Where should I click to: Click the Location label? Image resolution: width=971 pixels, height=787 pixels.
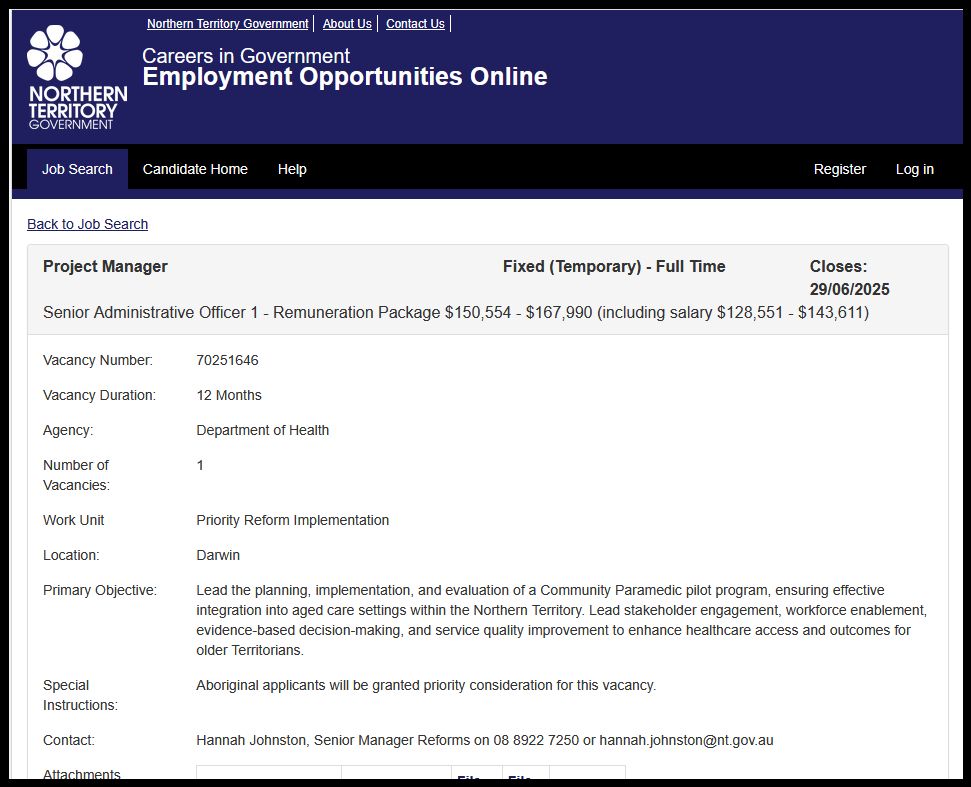pos(71,555)
